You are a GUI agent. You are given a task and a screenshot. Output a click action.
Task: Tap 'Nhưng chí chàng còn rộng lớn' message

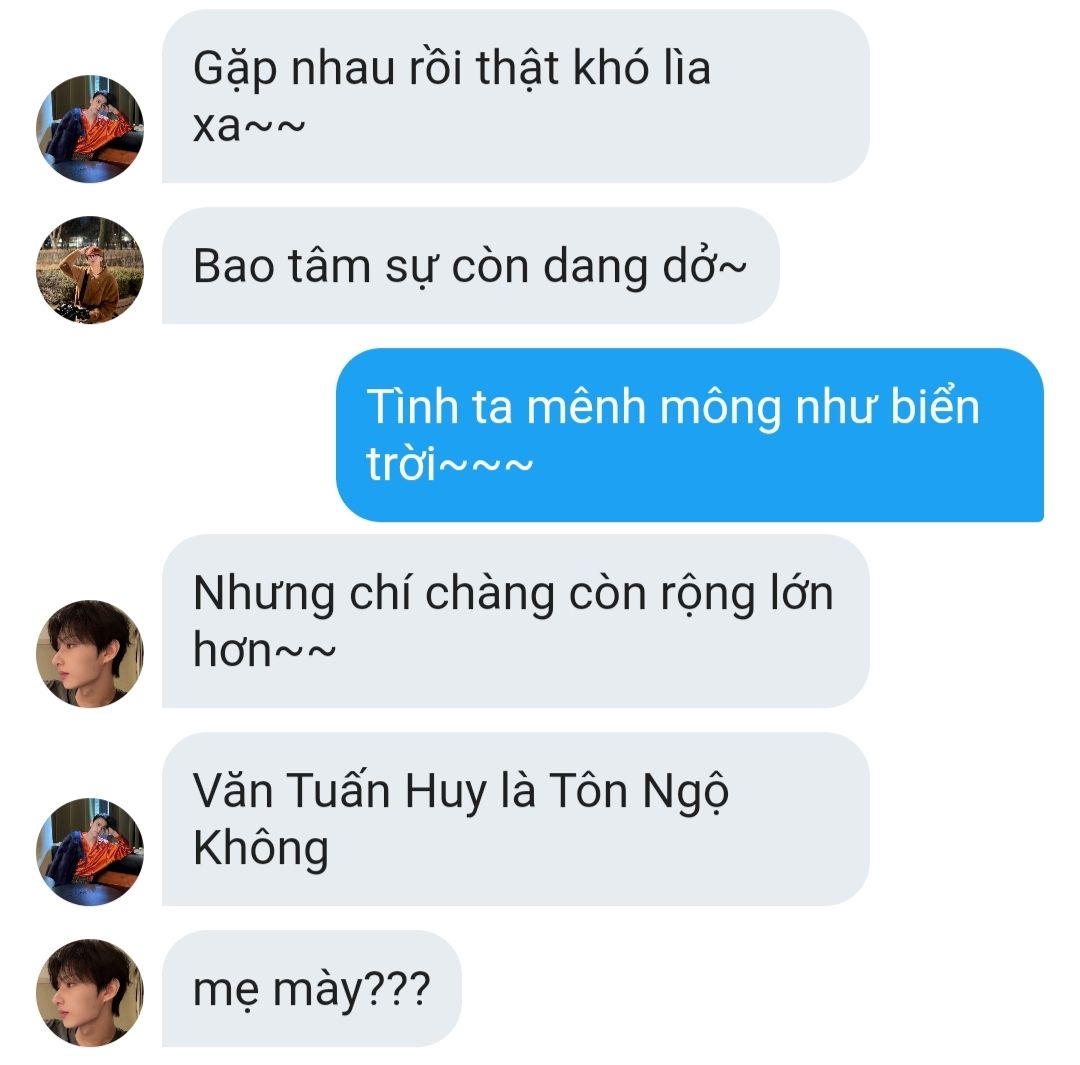(515, 621)
